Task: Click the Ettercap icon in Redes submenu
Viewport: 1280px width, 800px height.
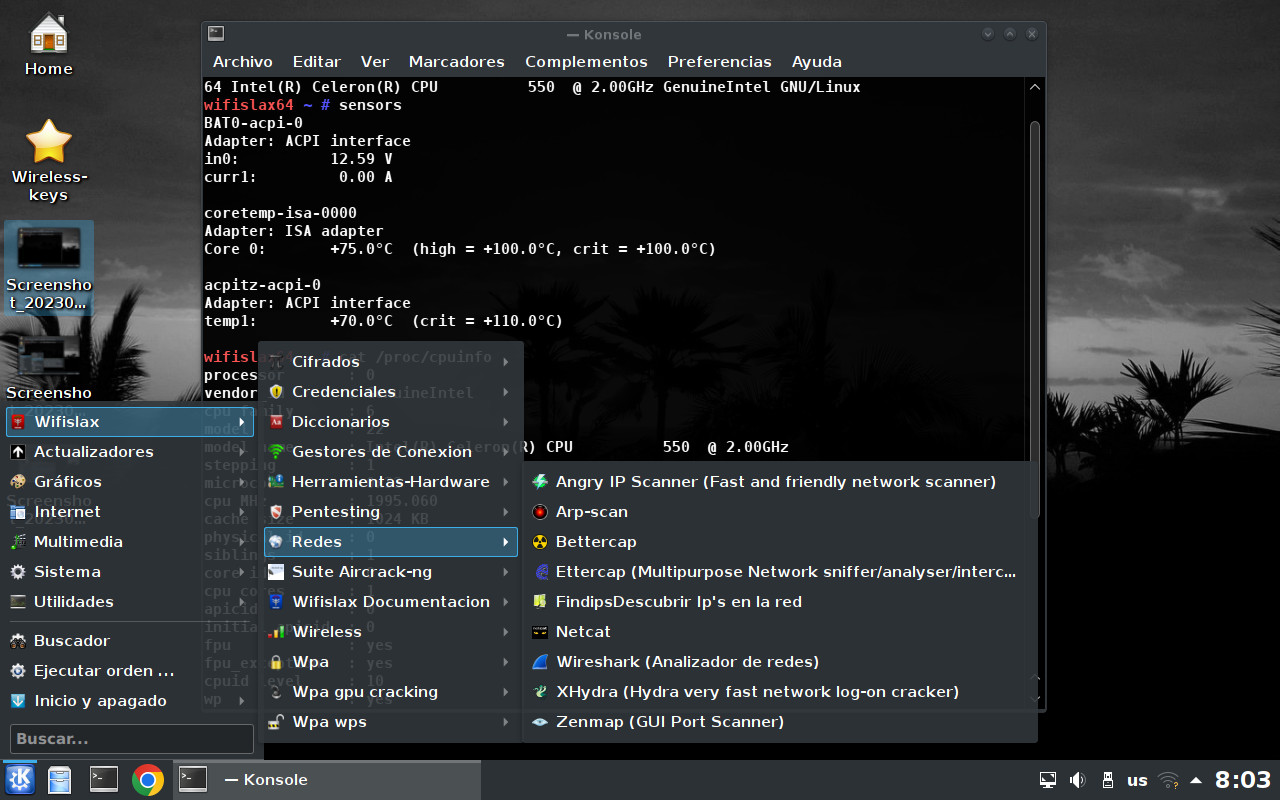Action: tap(540, 572)
